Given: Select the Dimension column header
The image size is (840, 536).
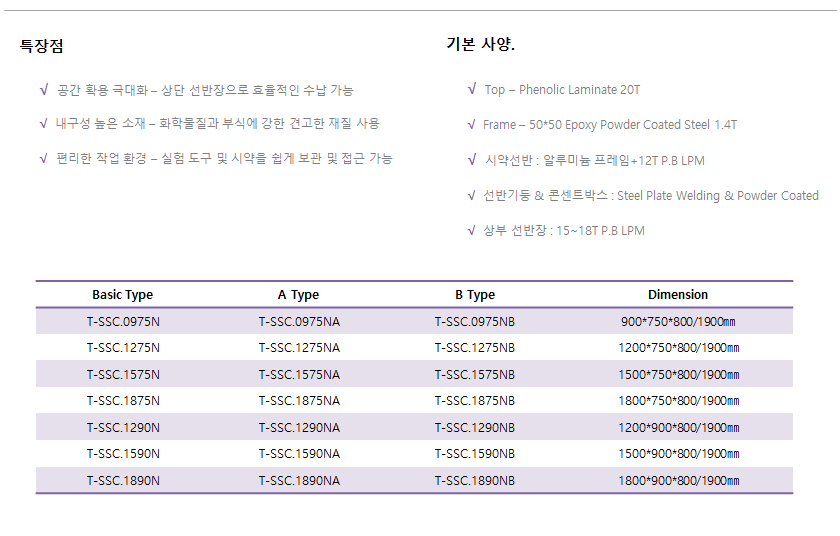Looking at the screenshot, I should [678, 295].
